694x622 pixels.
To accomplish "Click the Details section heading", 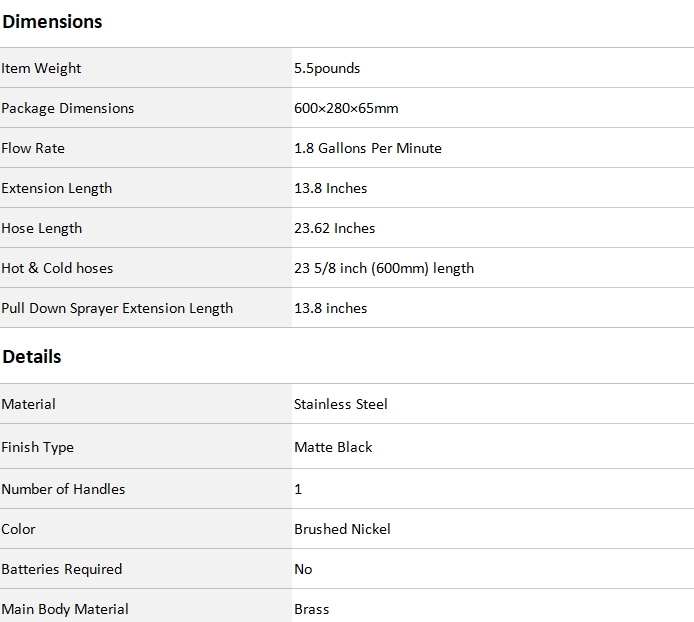I will click(32, 357).
